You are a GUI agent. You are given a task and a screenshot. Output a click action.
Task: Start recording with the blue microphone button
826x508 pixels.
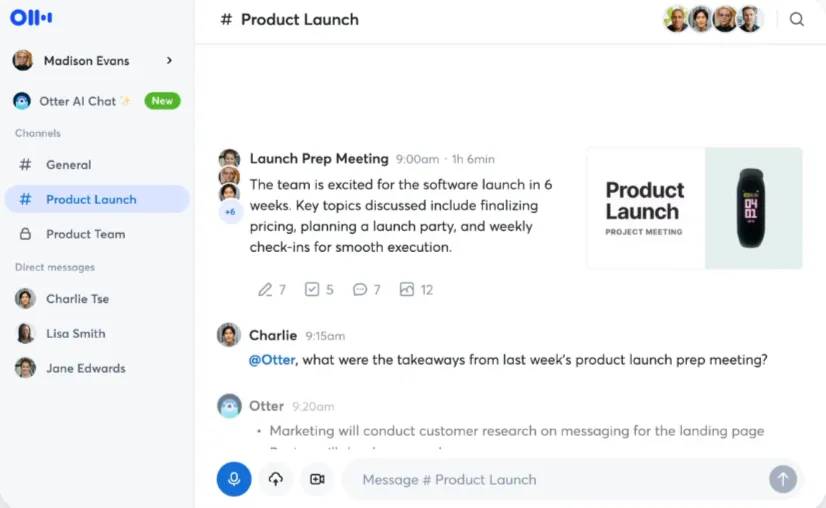pyautogui.click(x=234, y=479)
